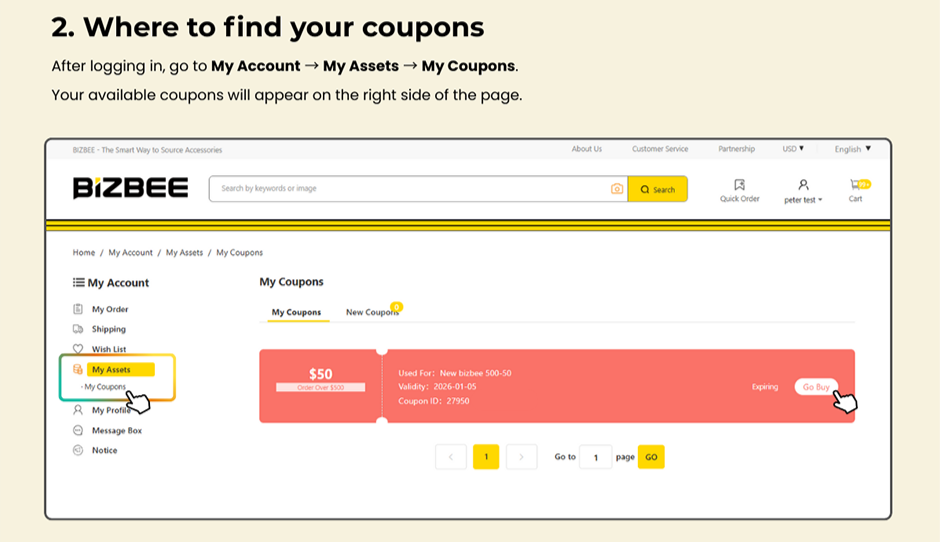Click the Message Box icon
940x542 pixels.
point(78,430)
